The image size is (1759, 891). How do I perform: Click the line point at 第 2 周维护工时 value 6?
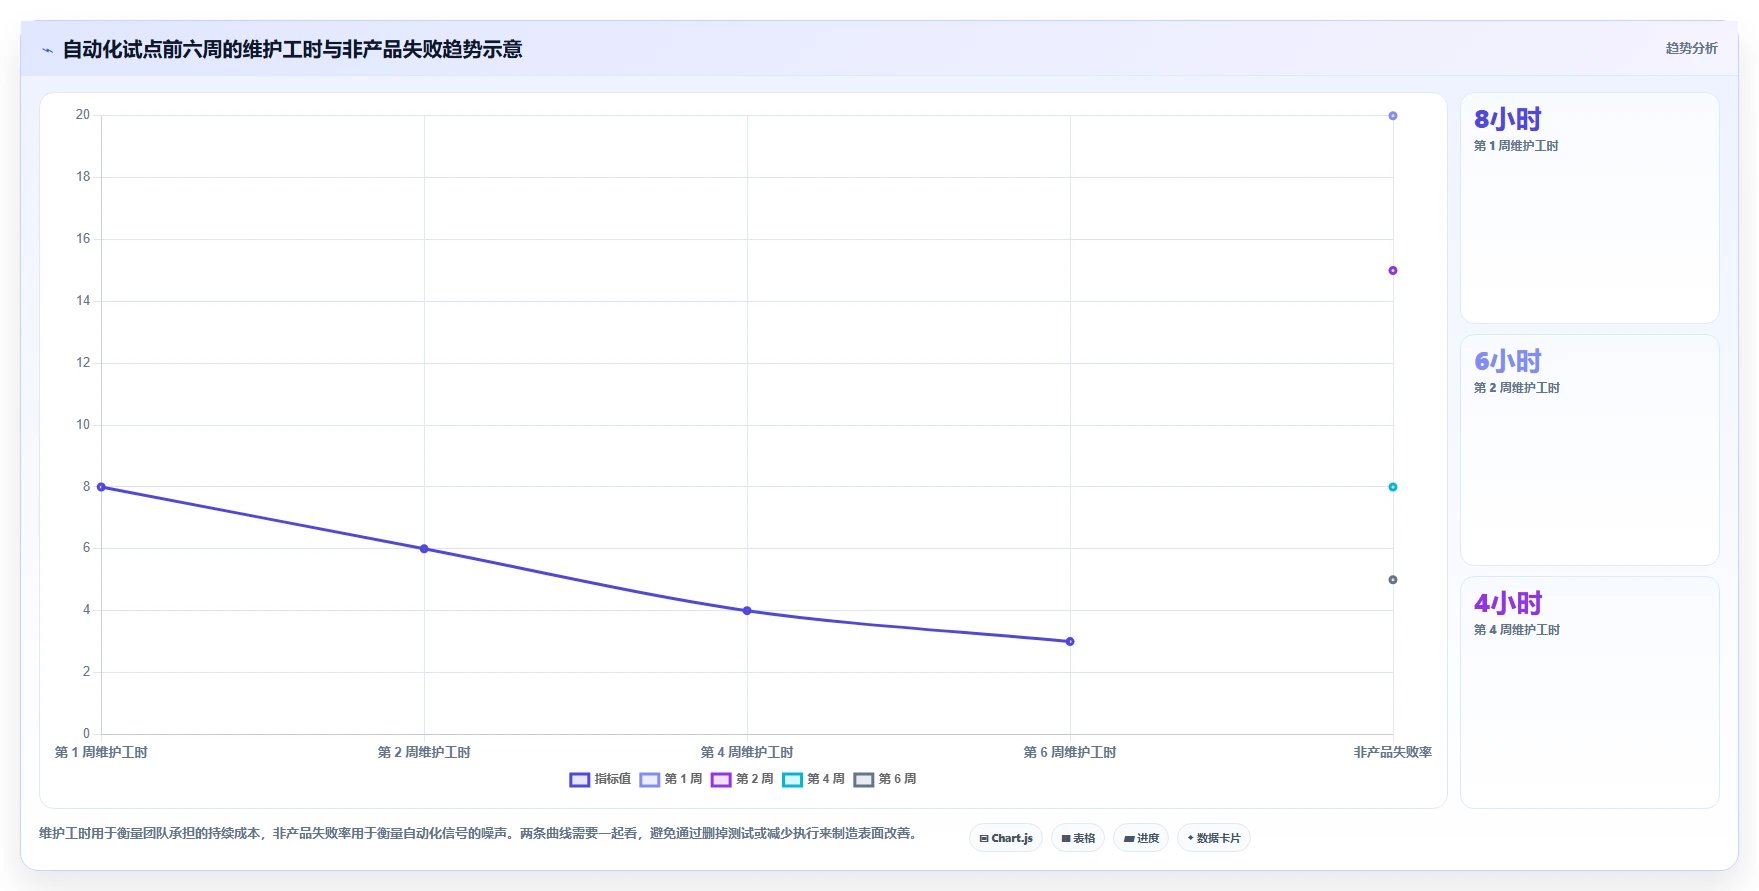coord(424,549)
